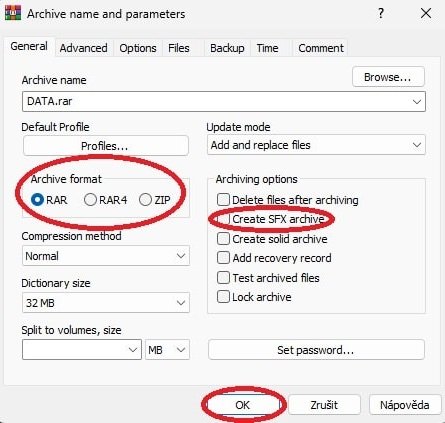Enable Delete files after archiving
This screenshot has width=445, height=423.
tap(223, 200)
